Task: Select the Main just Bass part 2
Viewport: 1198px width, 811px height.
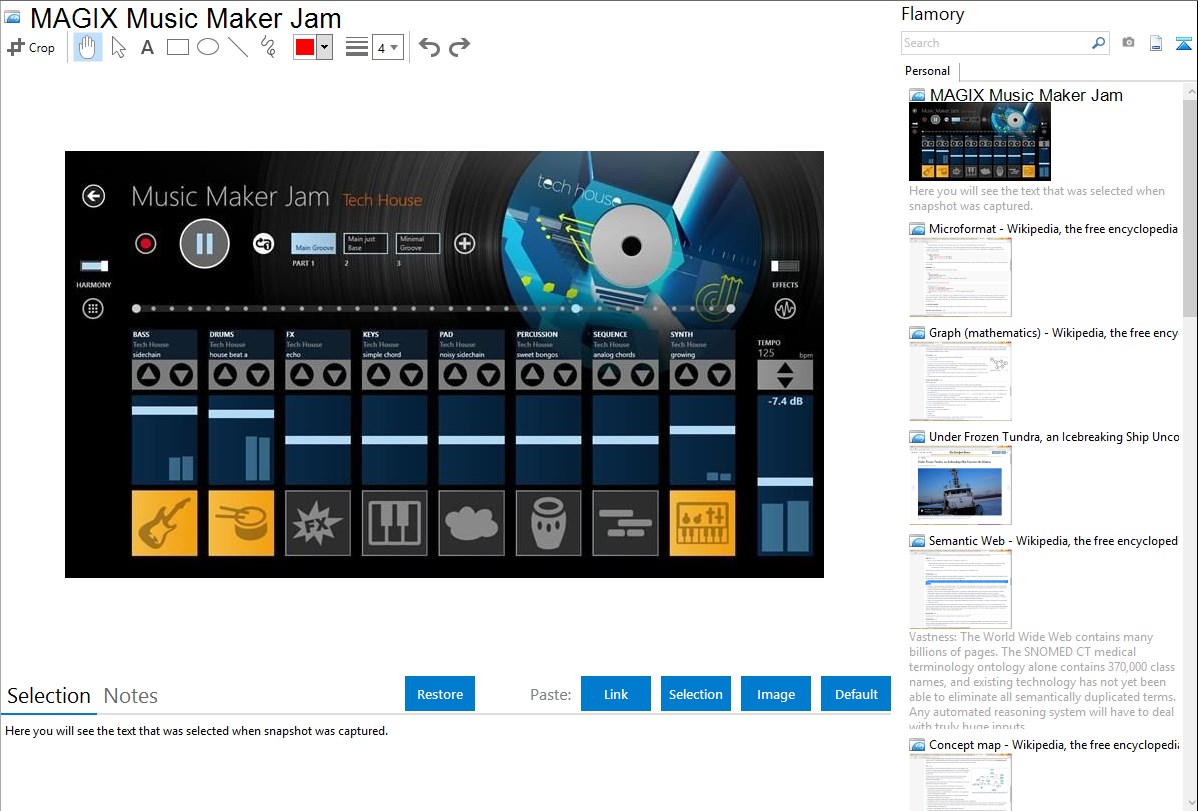Action: [365, 244]
